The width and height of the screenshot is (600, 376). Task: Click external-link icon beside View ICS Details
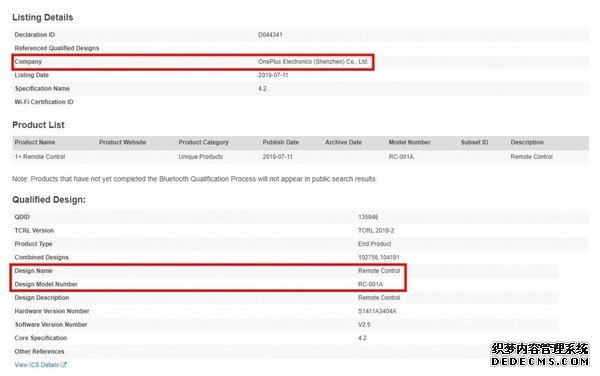tap(64, 365)
